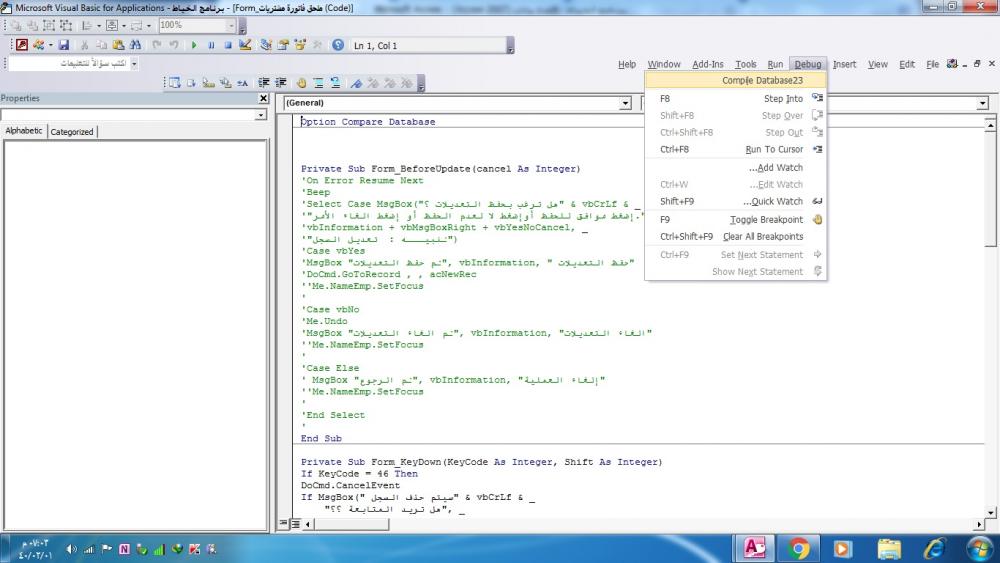This screenshot has height=563, width=1000.
Task: Open the 100% zoom dropdown
Action: point(231,26)
